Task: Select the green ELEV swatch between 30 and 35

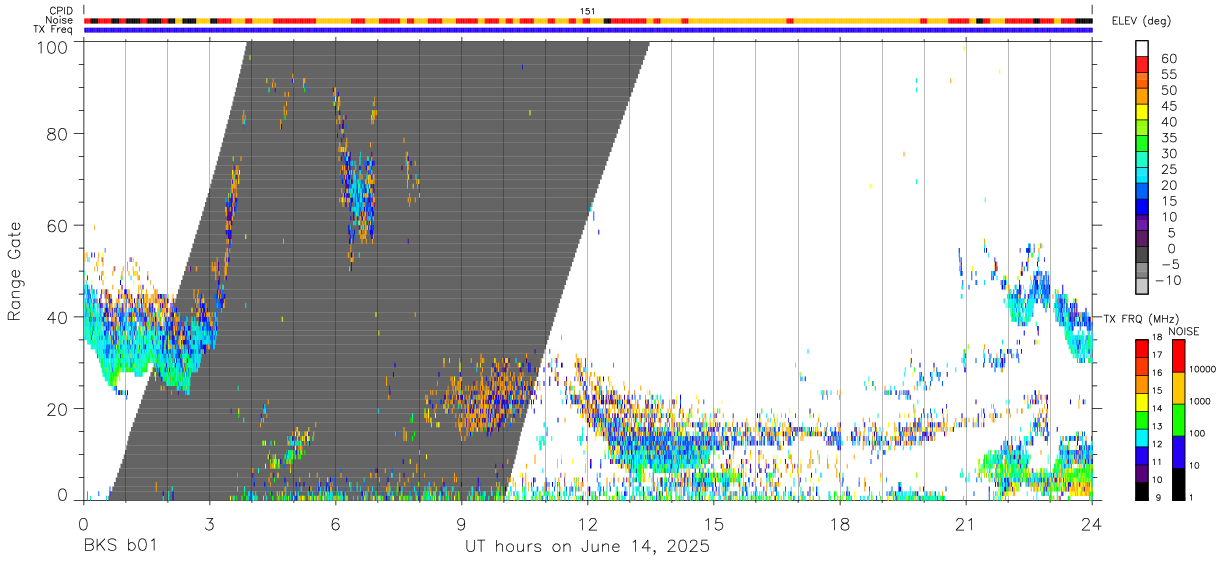Action: (1142, 144)
